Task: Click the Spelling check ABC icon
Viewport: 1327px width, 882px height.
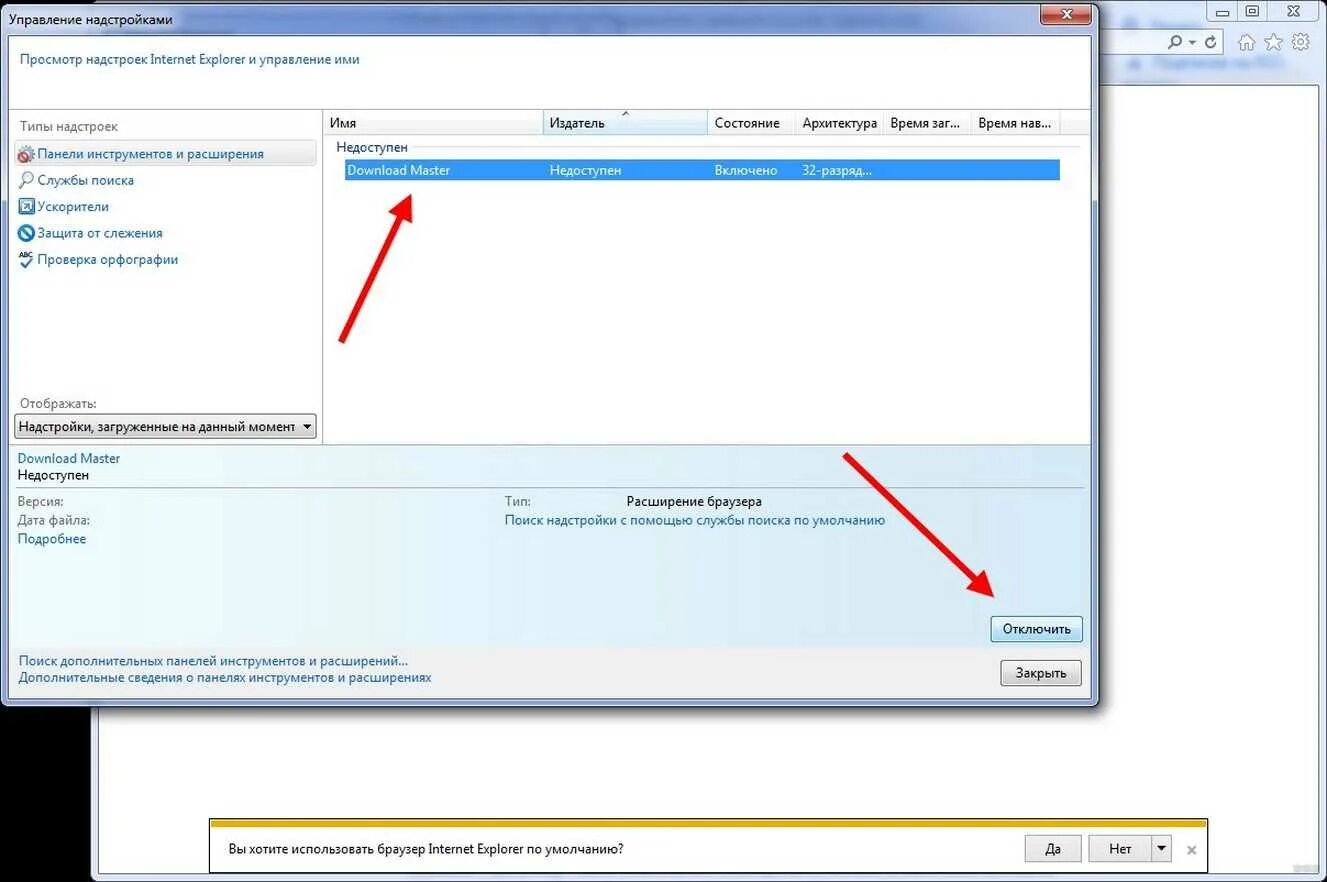Action: click(26, 259)
